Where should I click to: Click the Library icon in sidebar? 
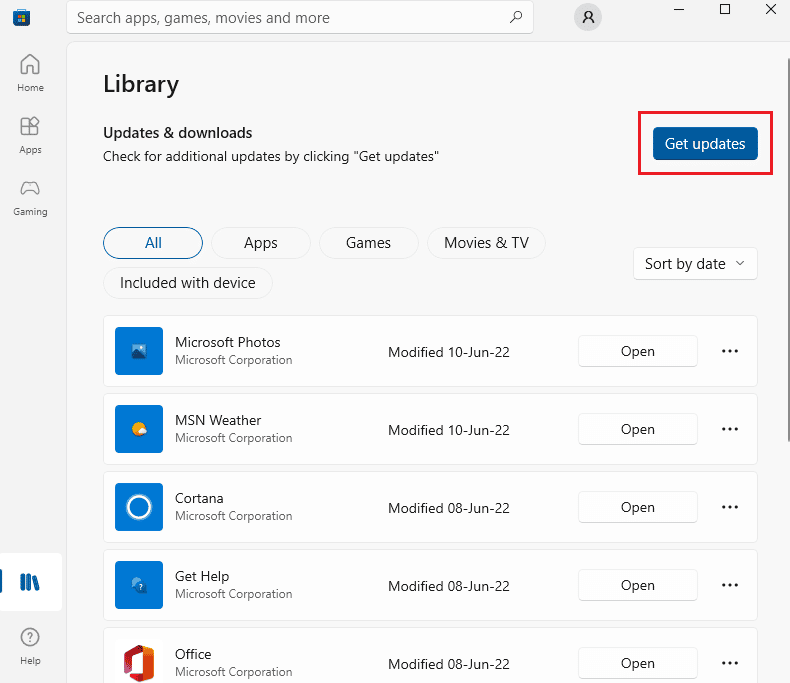coord(31,582)
